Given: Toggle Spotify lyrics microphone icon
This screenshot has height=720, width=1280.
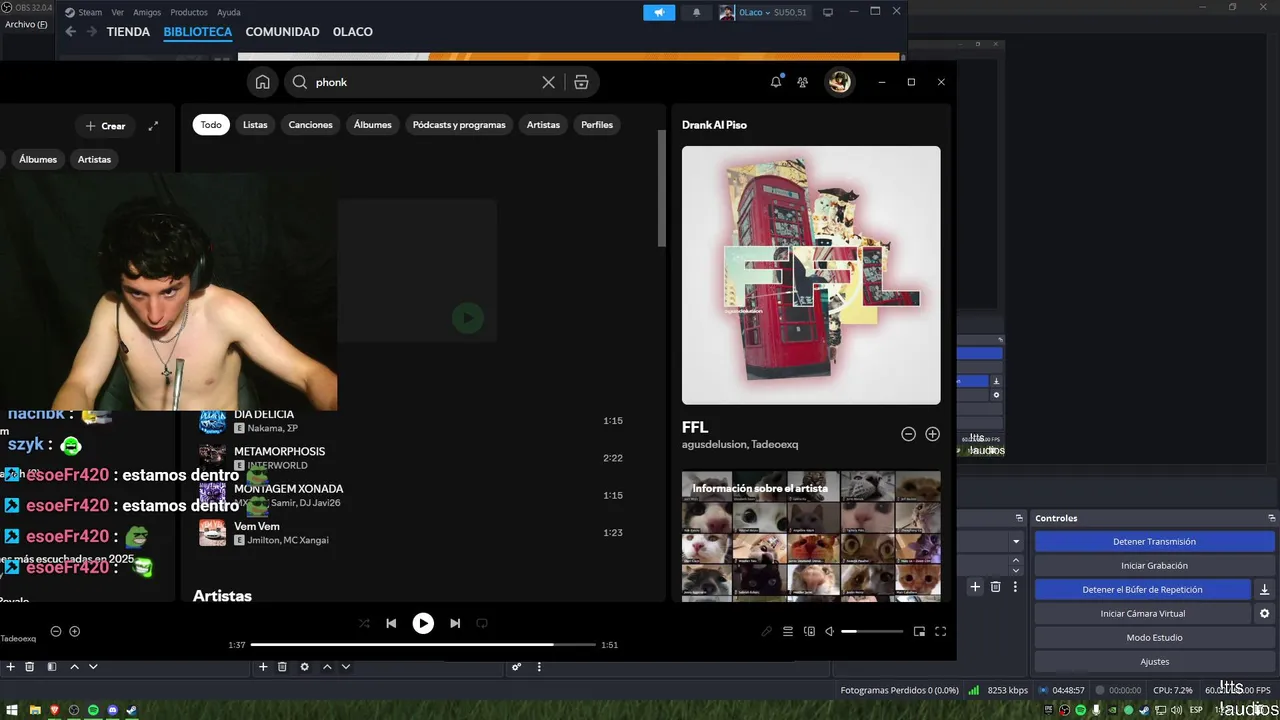Looking at the screenshot, I should [766, 631].
